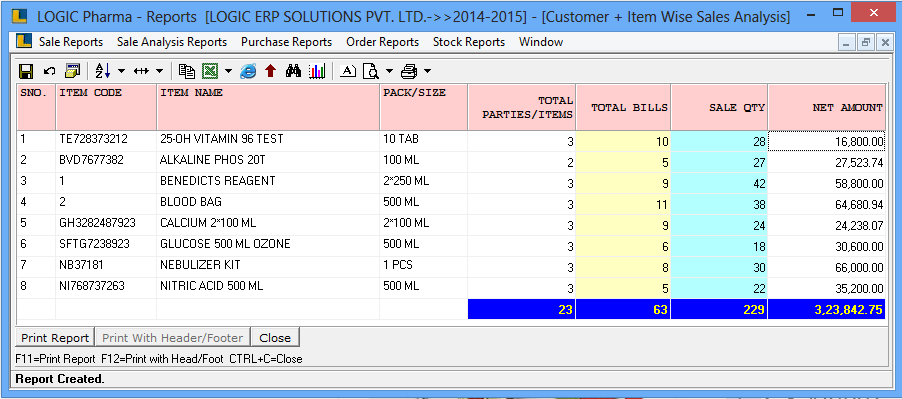902x399 pixels.
Task: Click the font letter A icon
Action: coord(348,71)
